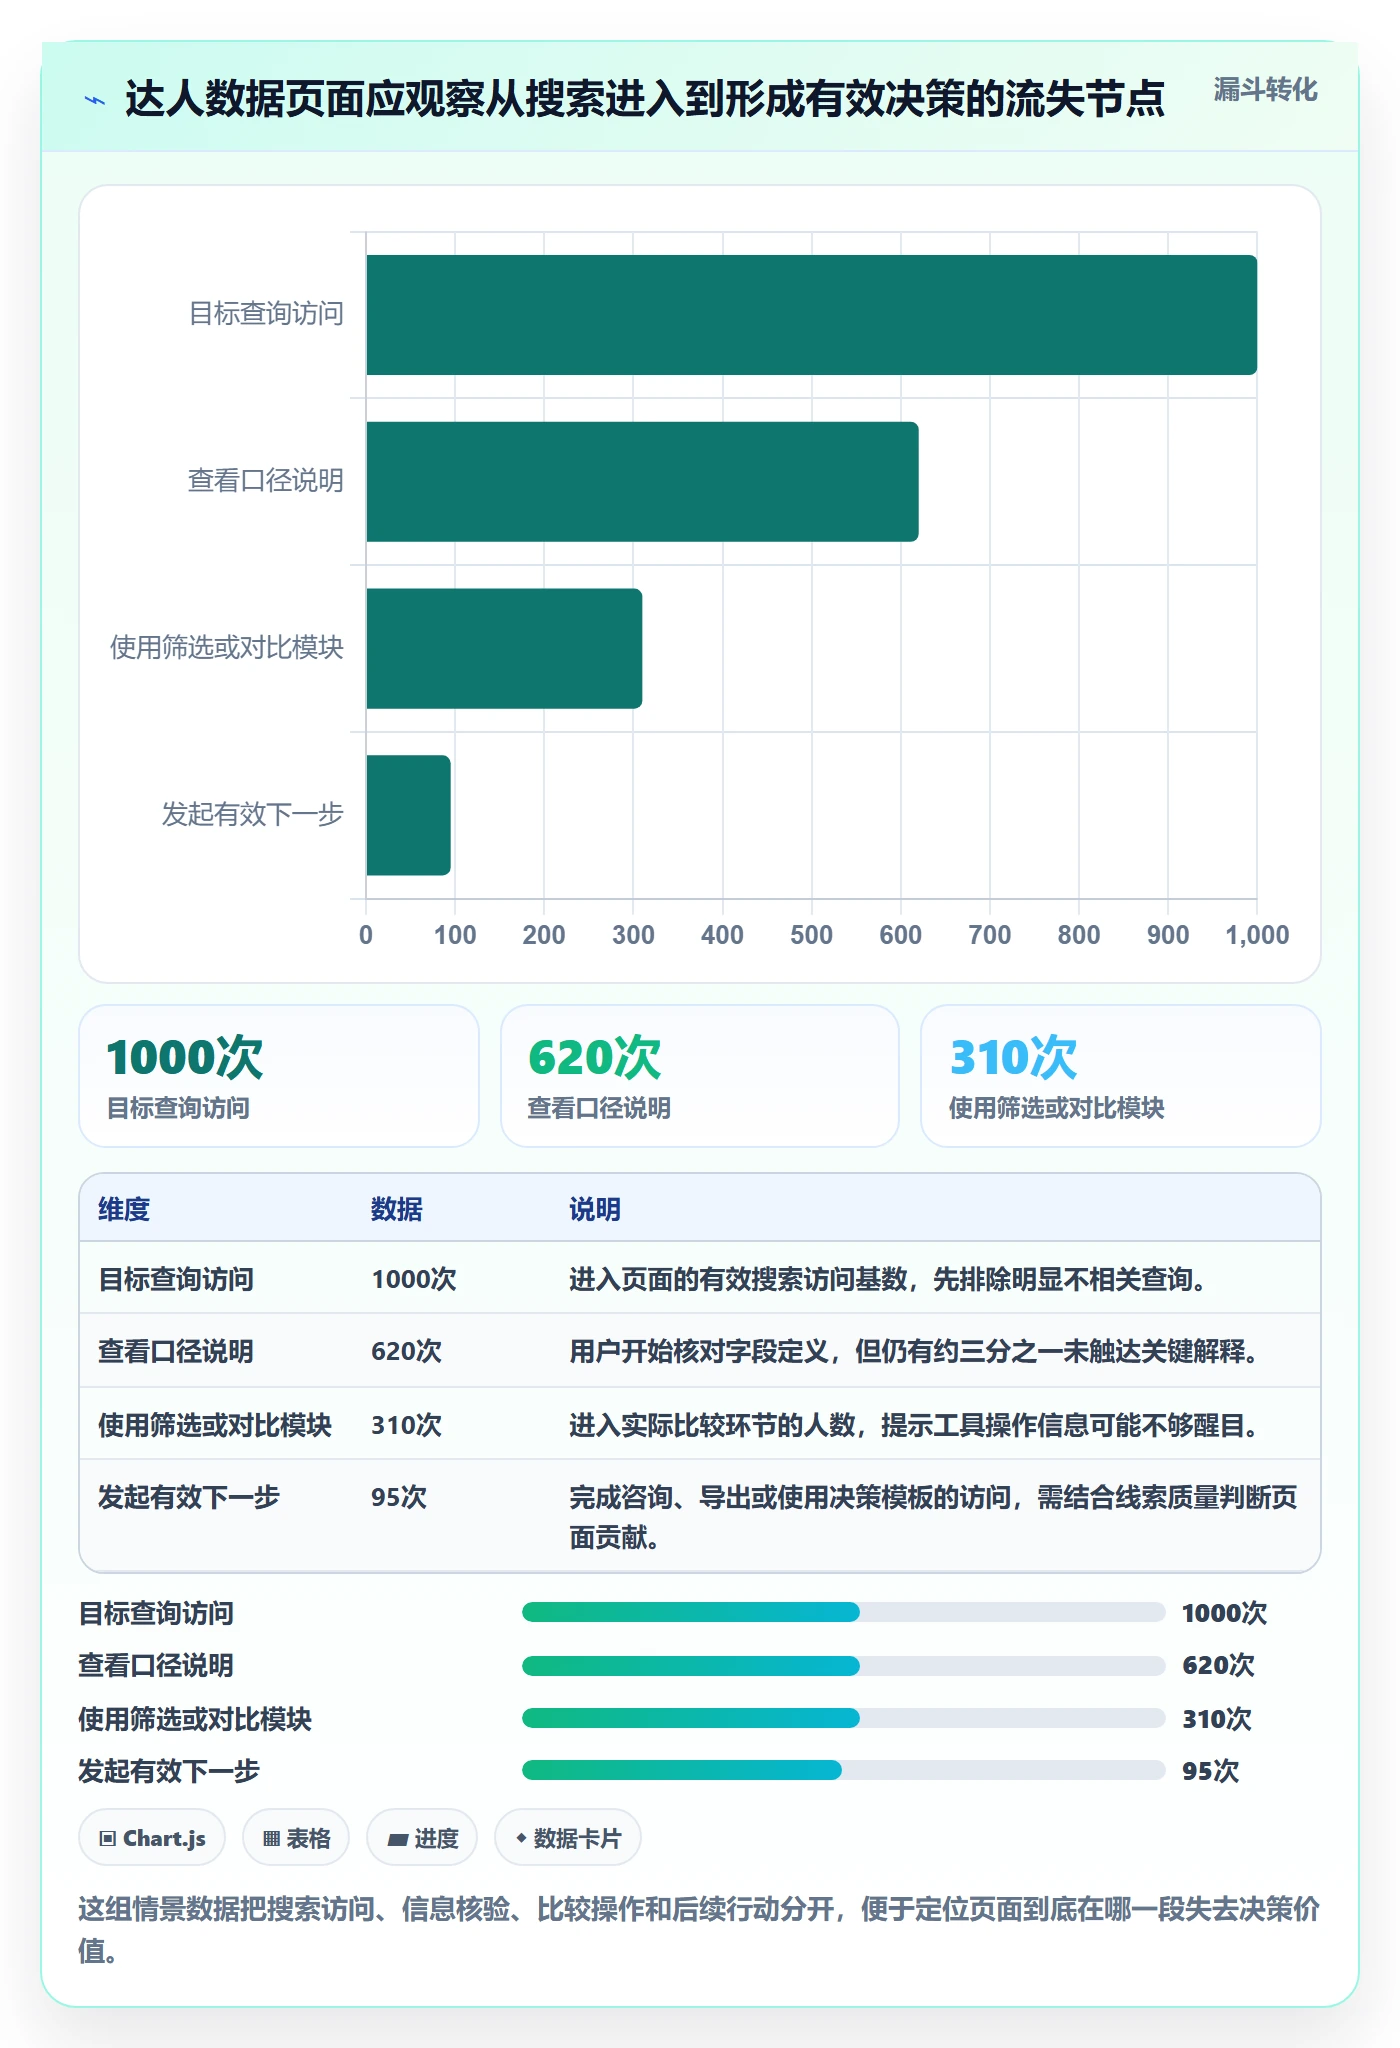Select the 表格 chip
This screenshot has width=1400, height=2048.
point(296,1838)
